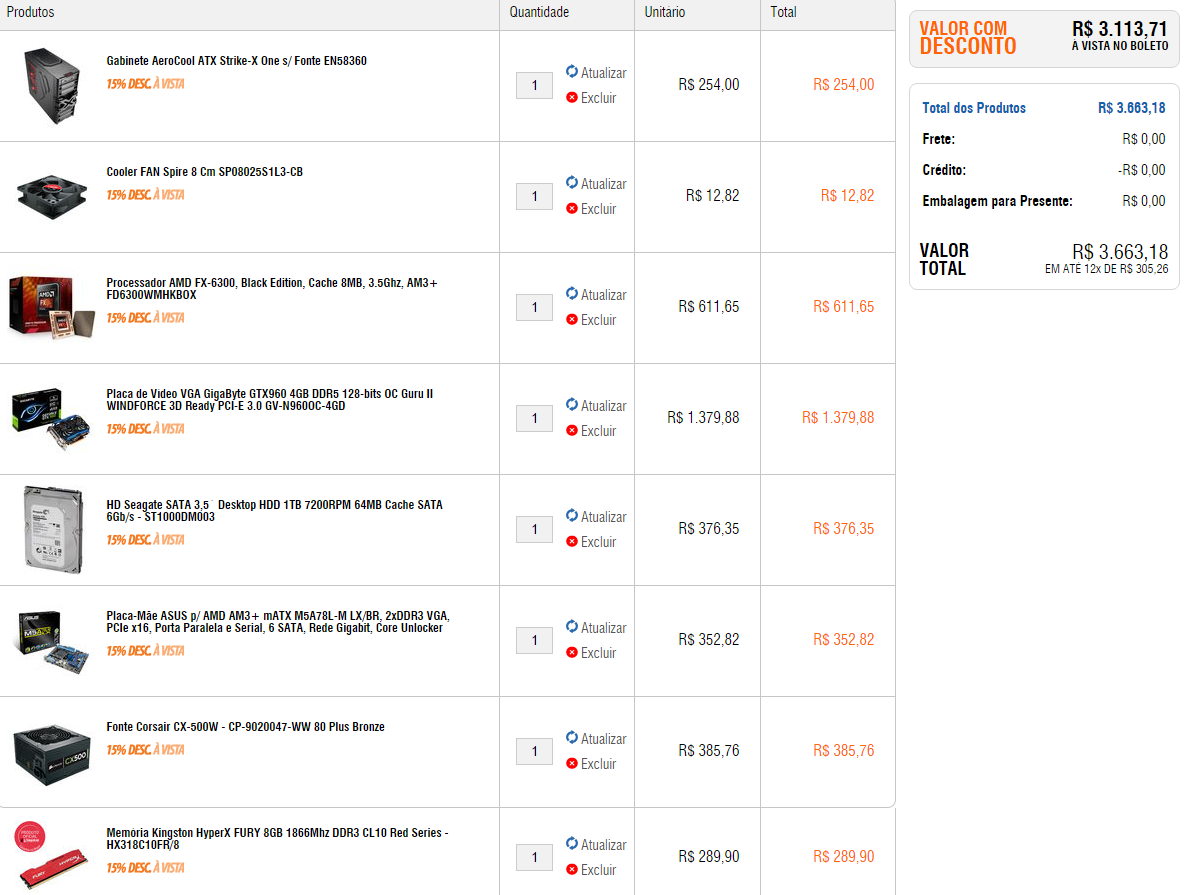This screenshot has height=895, width=1187.
Task: Open Cooler FAN Spire product thumbnail
Action: pyautogui.click(x=51, y=196)
